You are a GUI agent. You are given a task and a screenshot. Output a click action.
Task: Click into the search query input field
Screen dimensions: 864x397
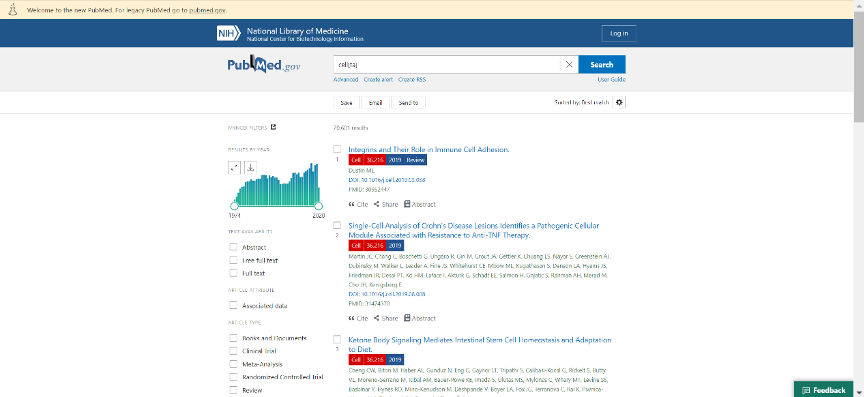click(447, 65)
